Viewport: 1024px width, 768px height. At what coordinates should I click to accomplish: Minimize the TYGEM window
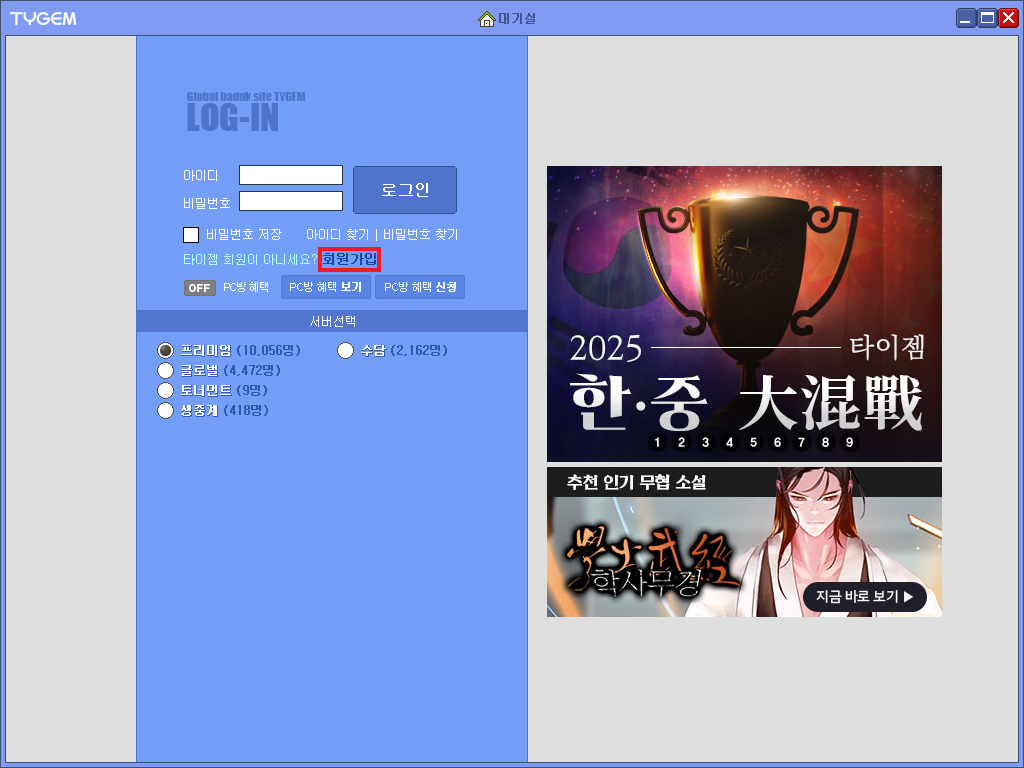pyautogui.click(x=966, y=18)
